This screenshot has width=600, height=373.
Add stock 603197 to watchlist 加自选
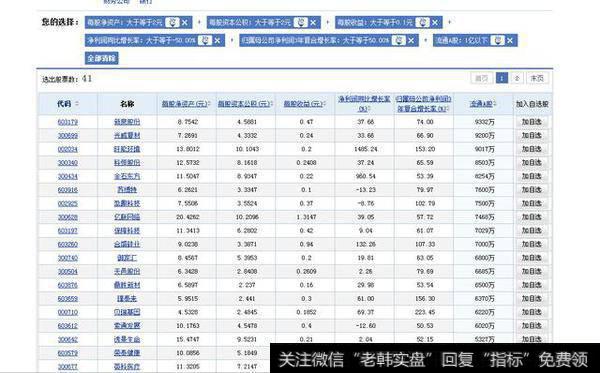(532, 231)
